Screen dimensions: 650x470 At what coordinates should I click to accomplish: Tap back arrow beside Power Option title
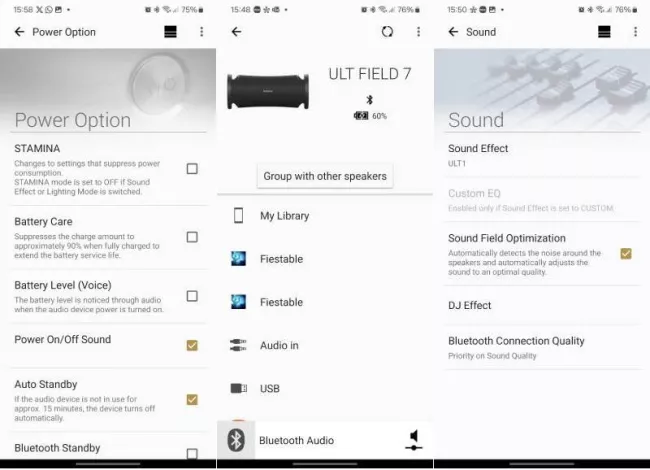click(x=19, y=32)
